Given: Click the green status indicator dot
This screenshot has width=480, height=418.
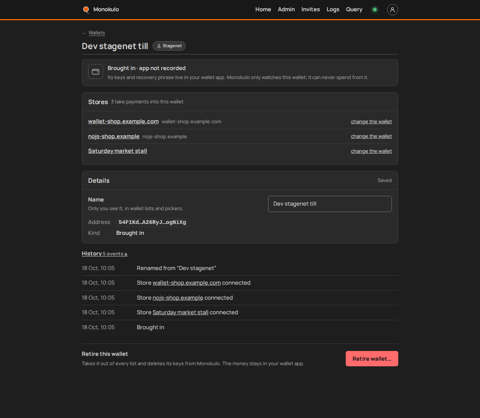Looking at the screenshot, I should click(x=375, y=10).
